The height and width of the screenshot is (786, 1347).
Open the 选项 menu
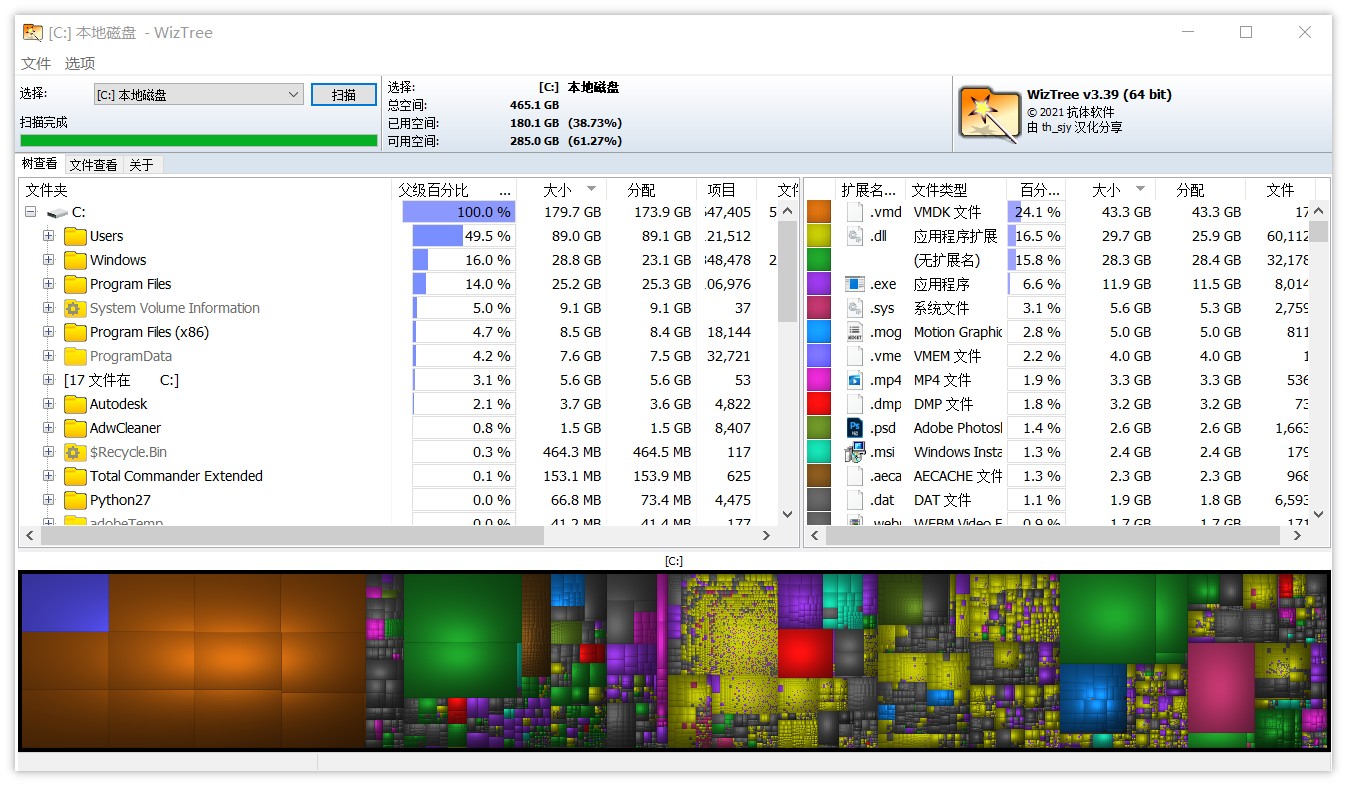79,63
